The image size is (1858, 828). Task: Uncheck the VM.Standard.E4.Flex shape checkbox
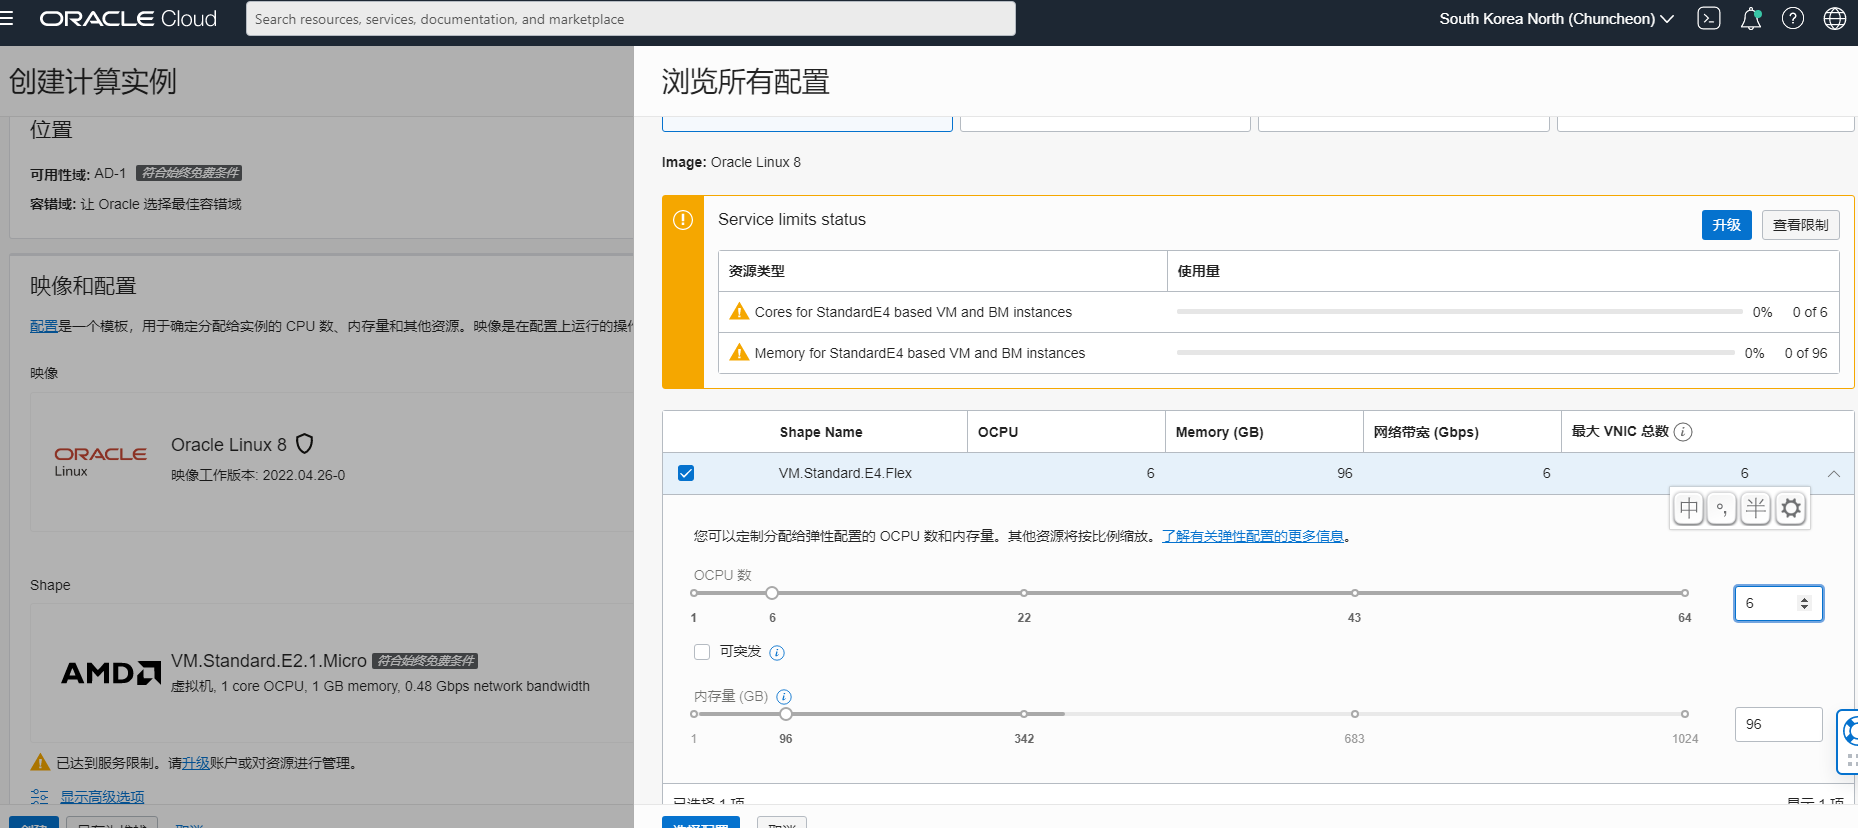[x=686, y=473]
